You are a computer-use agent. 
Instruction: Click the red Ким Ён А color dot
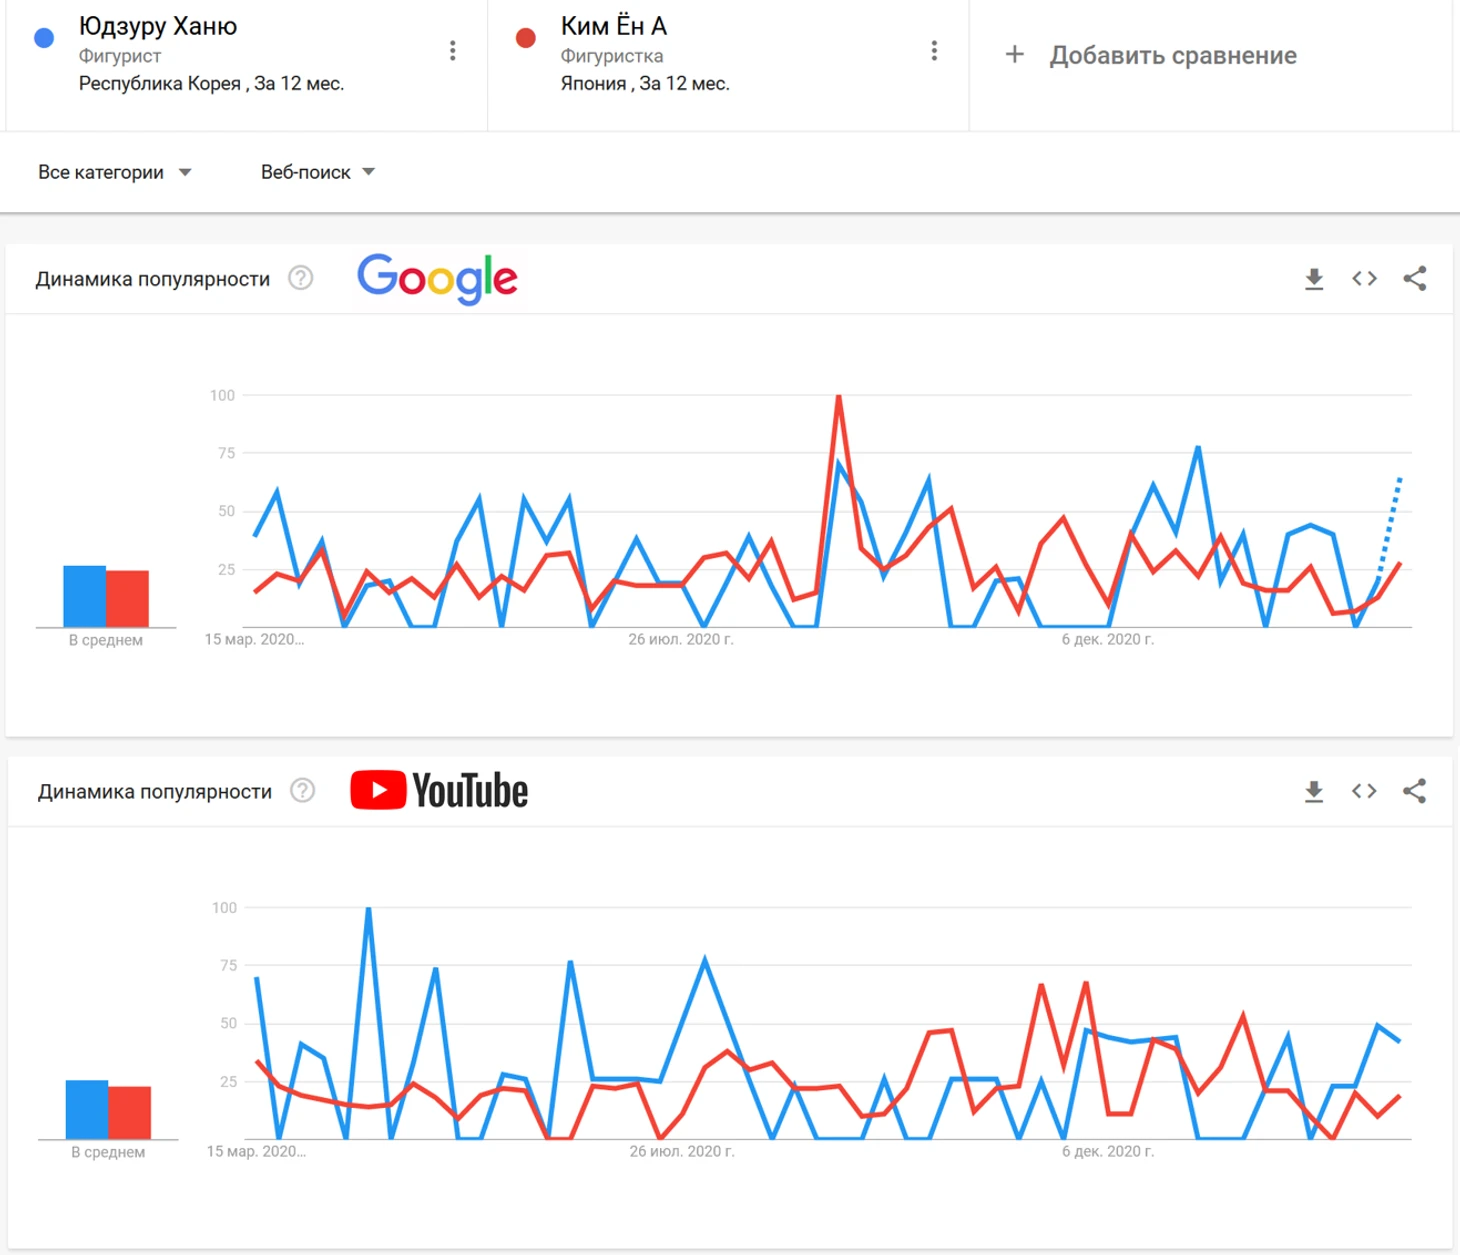[525, 38]
